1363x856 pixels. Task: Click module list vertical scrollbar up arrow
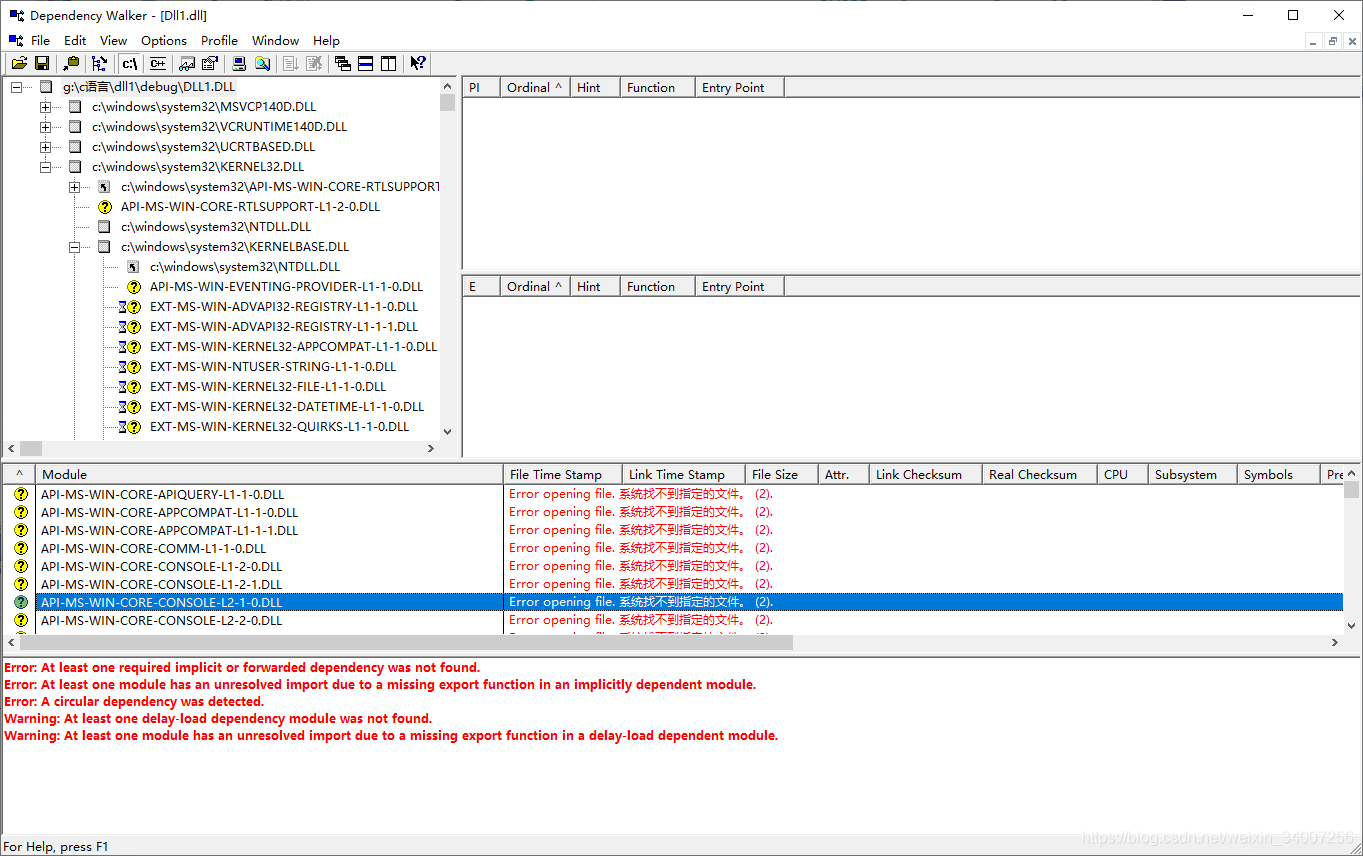pos(1352,474)
